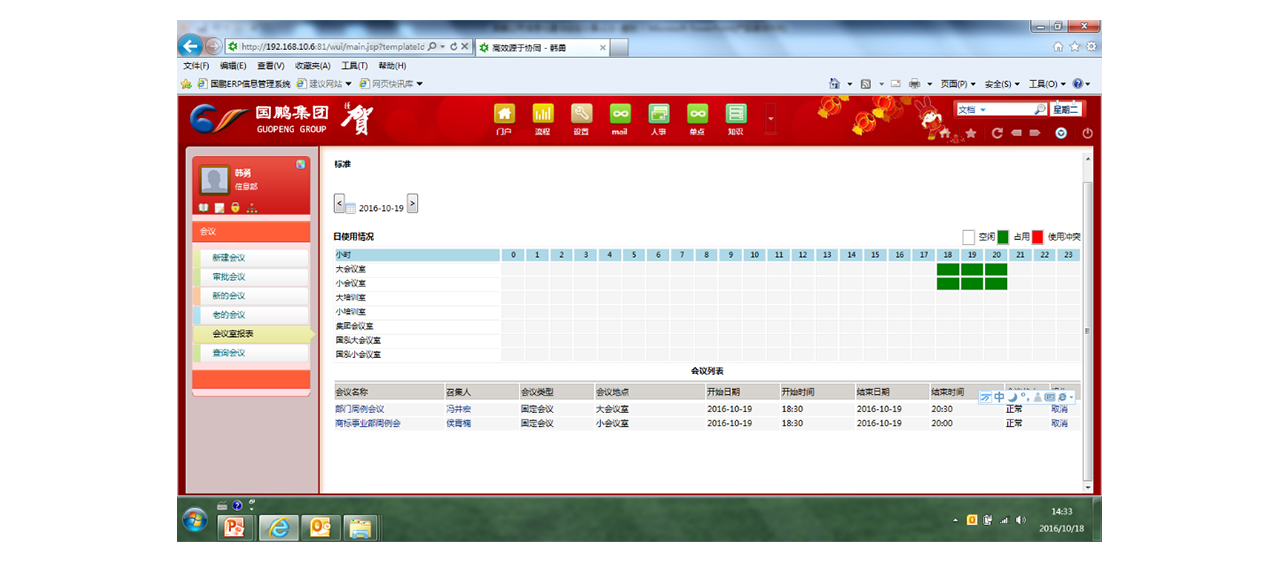Click the org chart icon under avatar

coord(251,208)
